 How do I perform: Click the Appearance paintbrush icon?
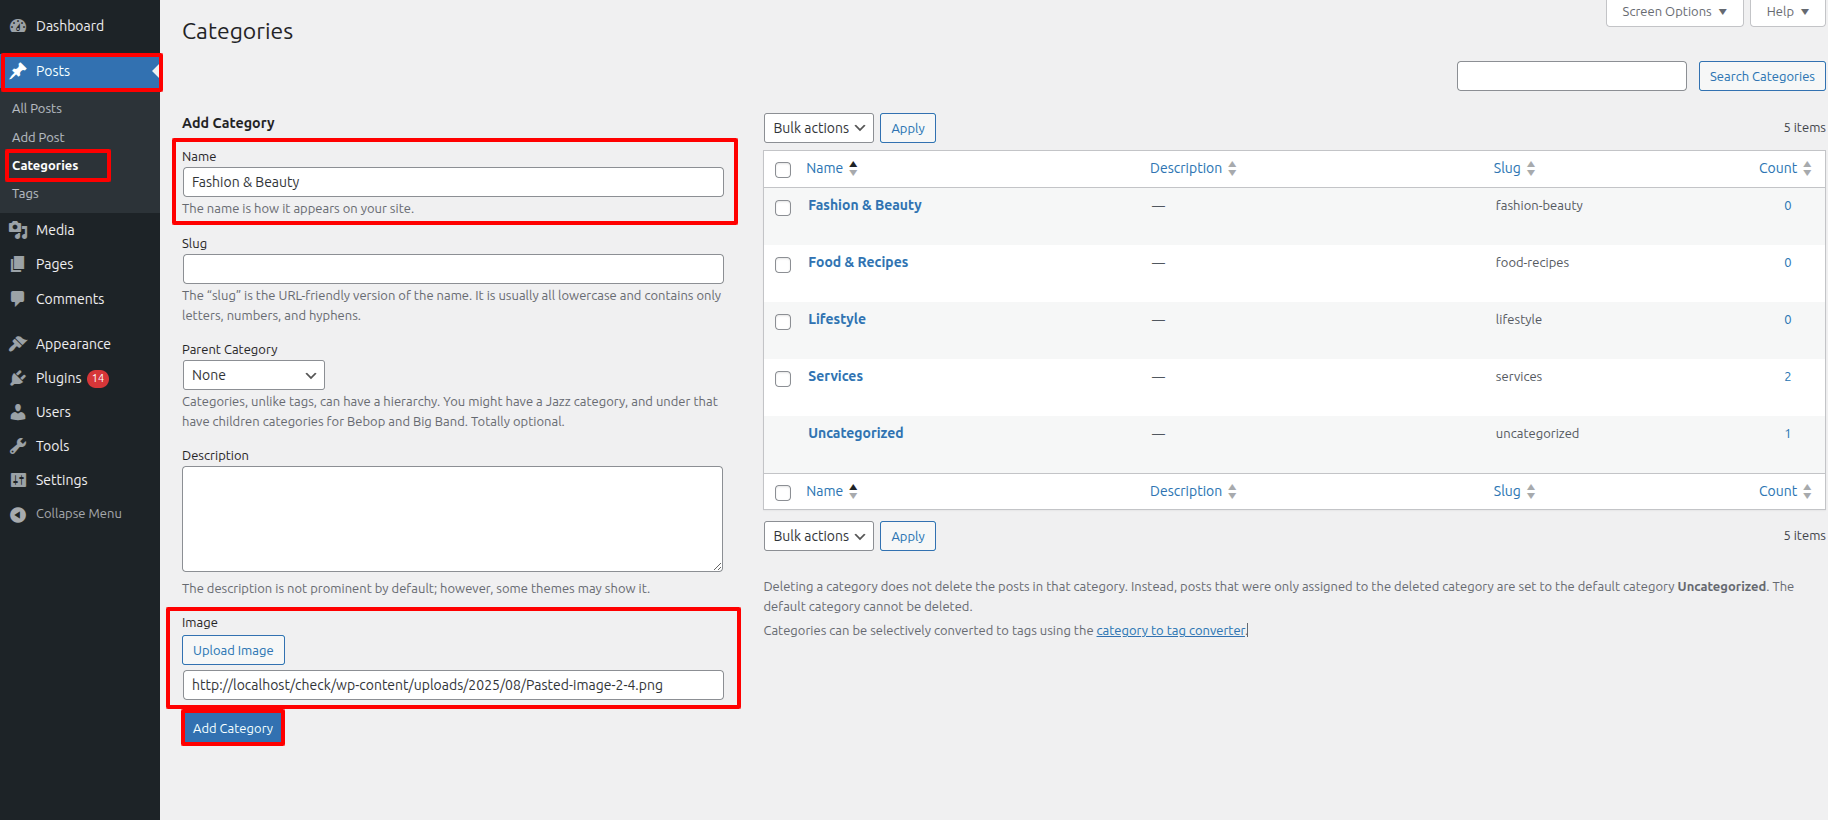(x=18, y=344)
